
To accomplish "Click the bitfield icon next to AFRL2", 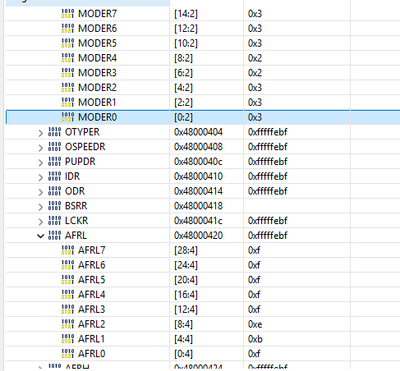I will (x=68, y=324).
